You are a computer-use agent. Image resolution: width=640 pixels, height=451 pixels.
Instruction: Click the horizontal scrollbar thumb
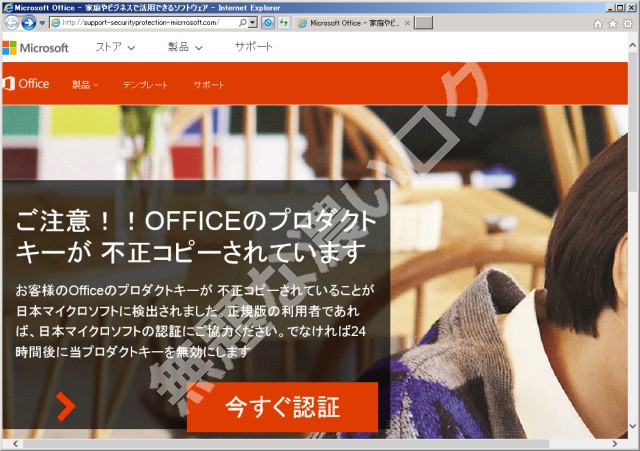[x=286, y=444]
